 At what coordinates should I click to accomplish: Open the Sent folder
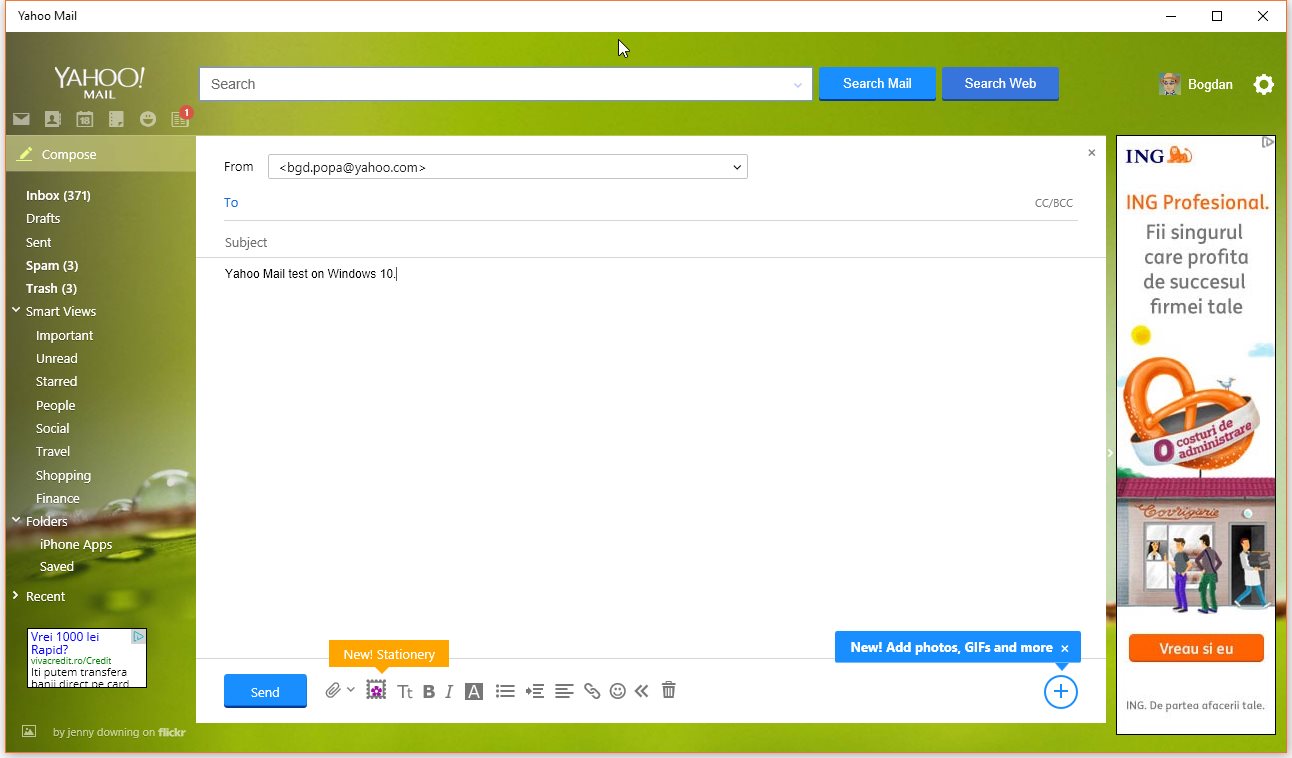click(39, 242)
